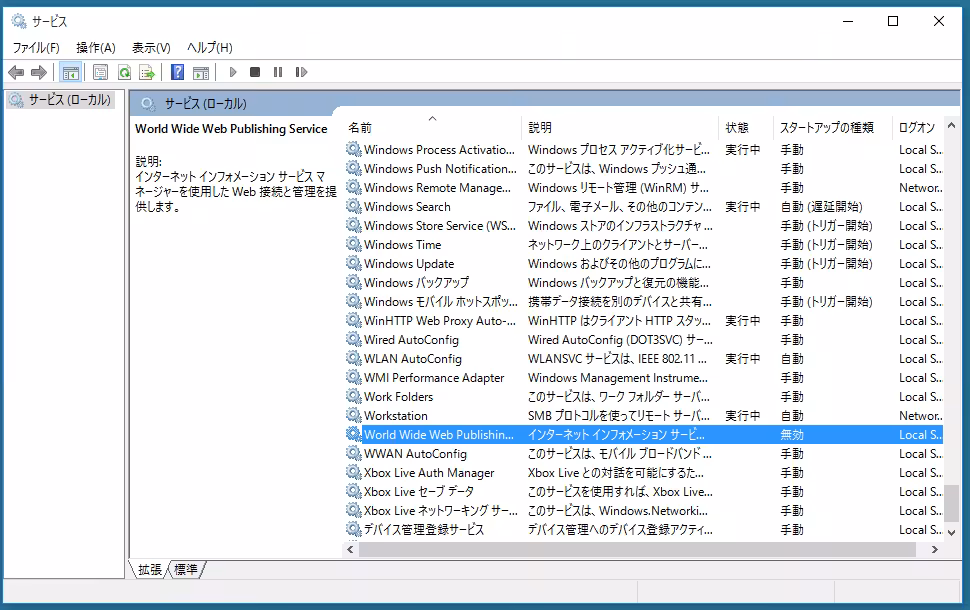Click the vertical scrollbar up arrow
This screenshot has width=970, height=610.
[951, 126]
